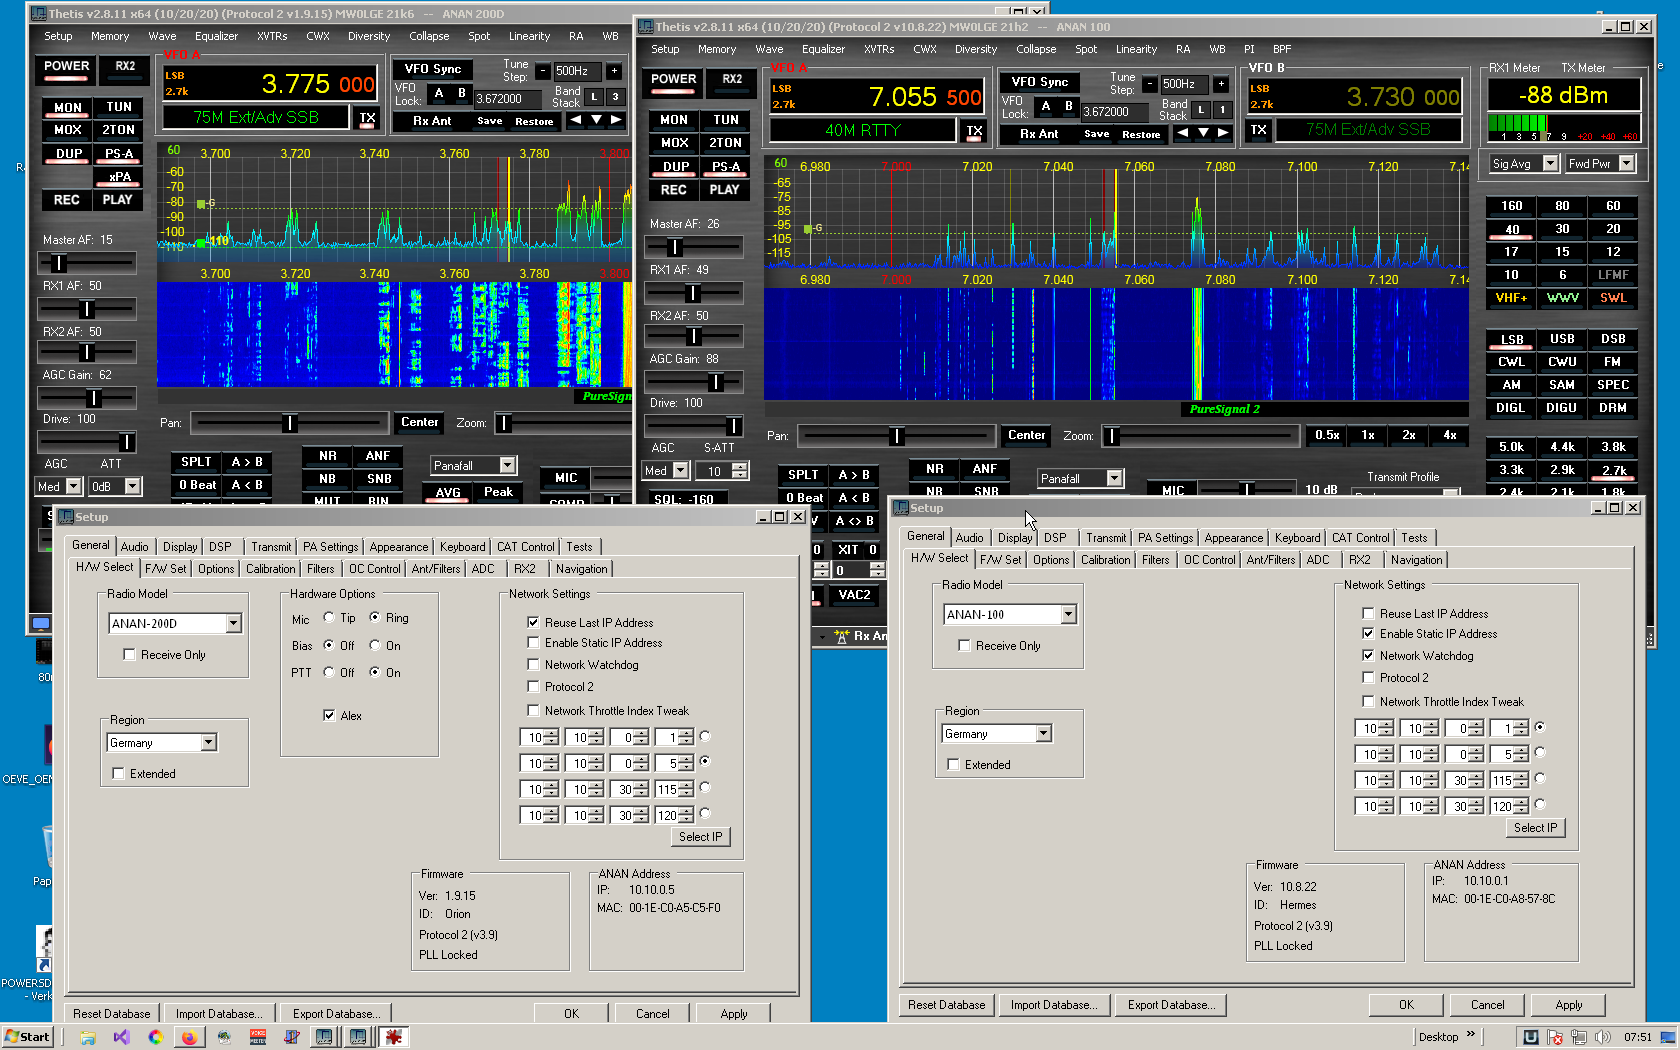Open Diversity menu in ANAN 200D window
1680x1050 pixels.
(369, 36)
